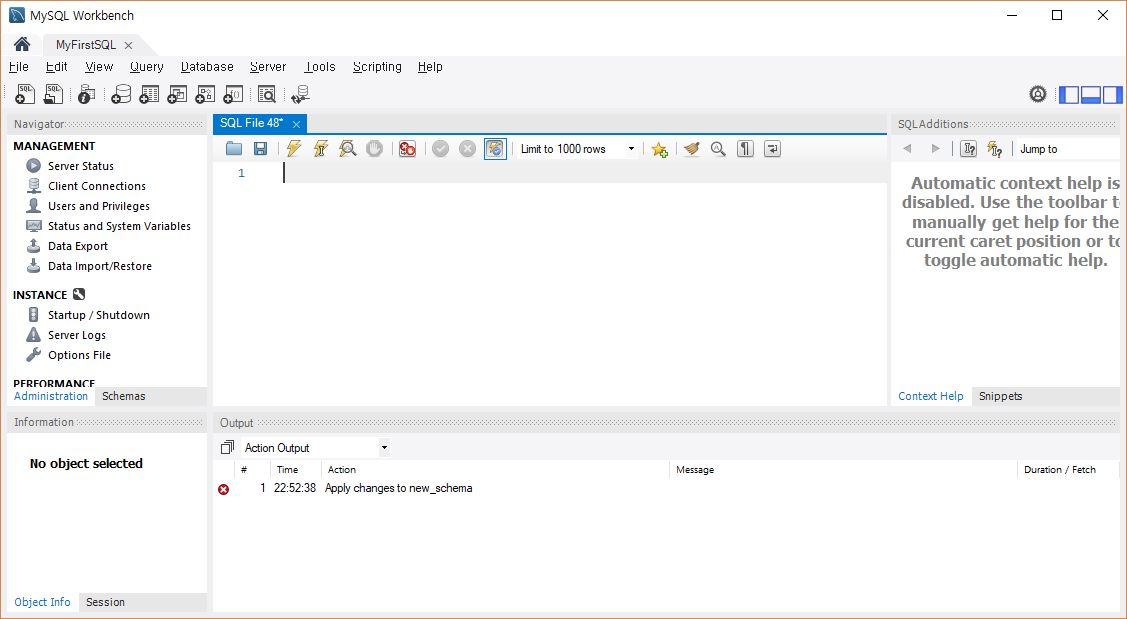Create a new function toolbar icon
This screenshot has width=1127, height=619.
point(233,93)
